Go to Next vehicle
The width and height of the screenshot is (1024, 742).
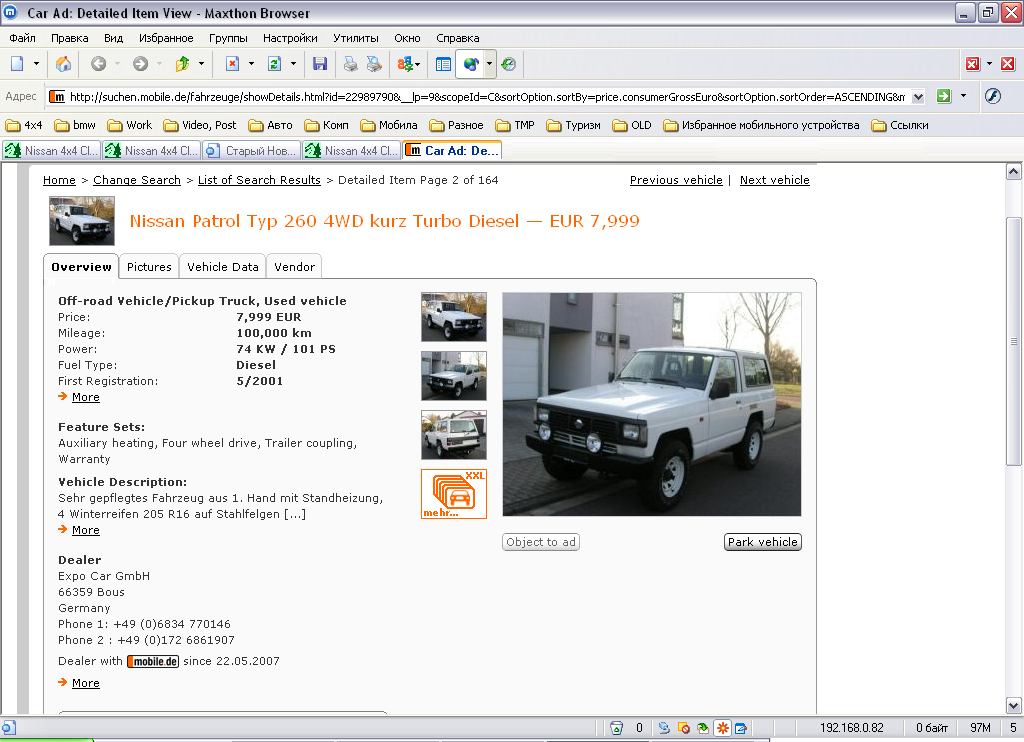[x=775, y=180]
